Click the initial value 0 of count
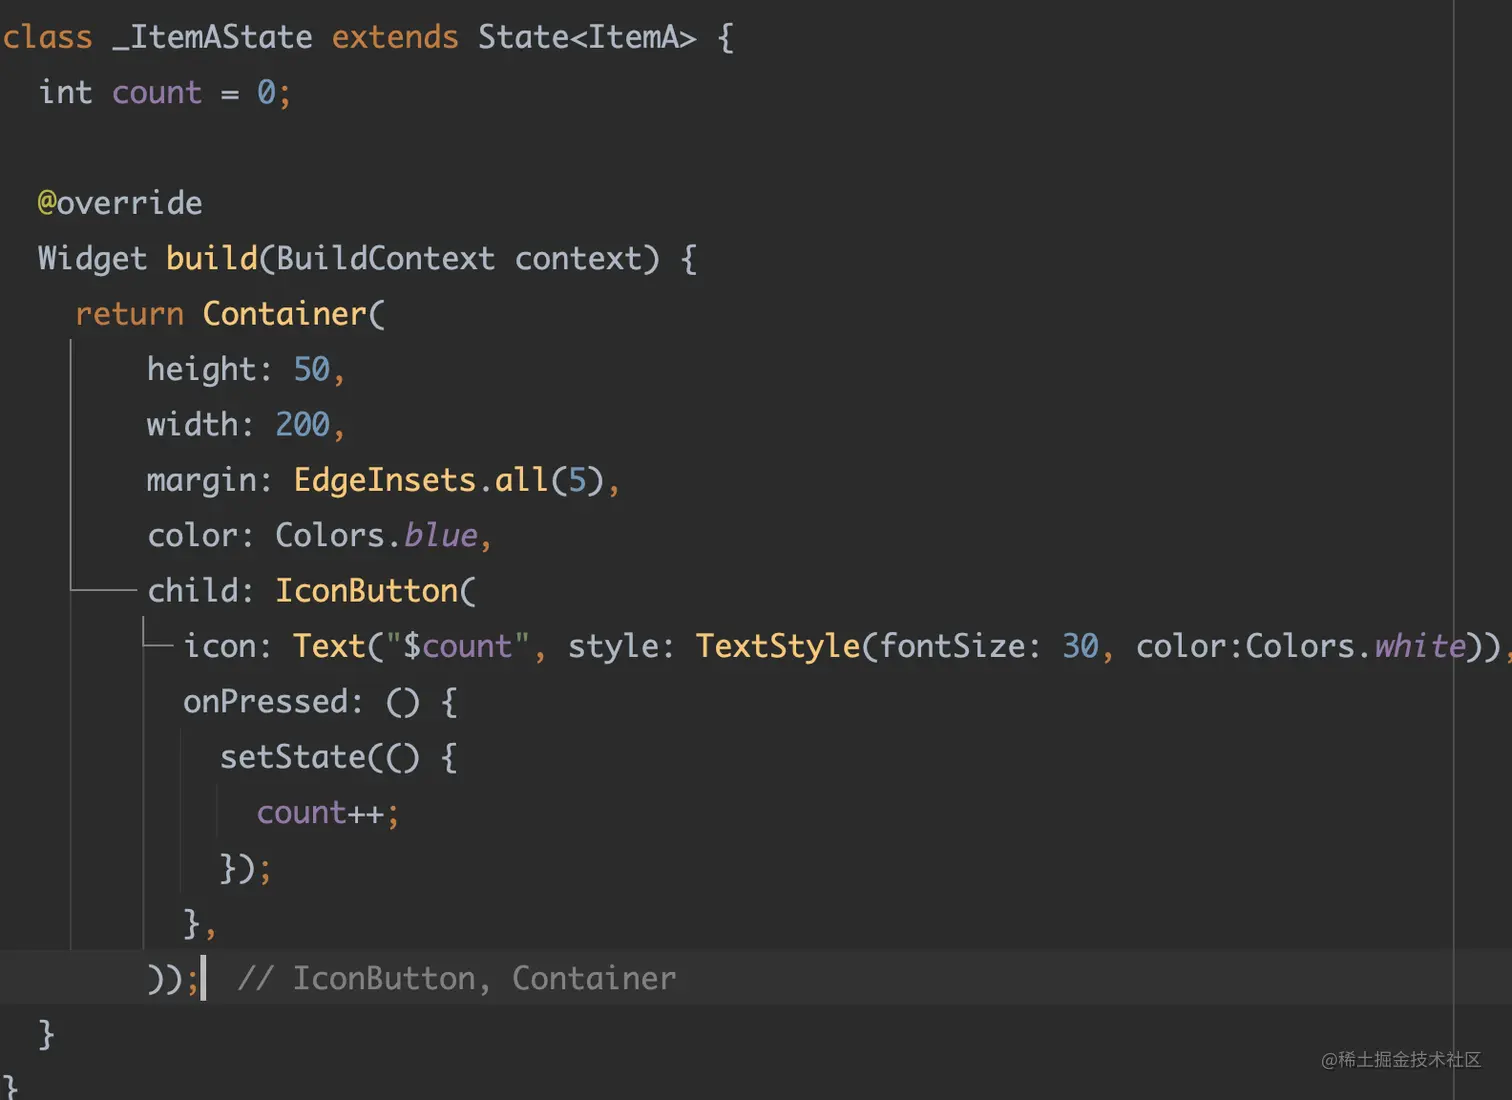The image size is (1512, 1100). tap(266, 92)
